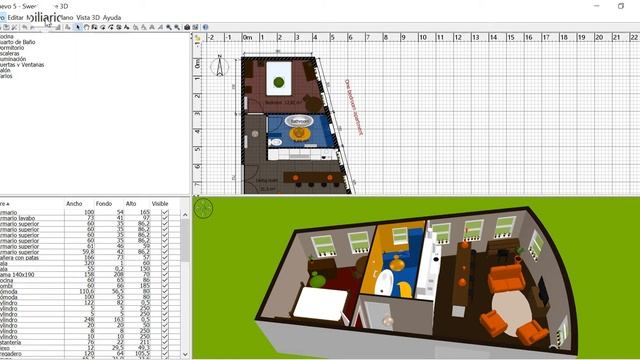Open help with the blue info icon
Image resolution: width=640 pixels, height=360 pixels.
(205, 27)
